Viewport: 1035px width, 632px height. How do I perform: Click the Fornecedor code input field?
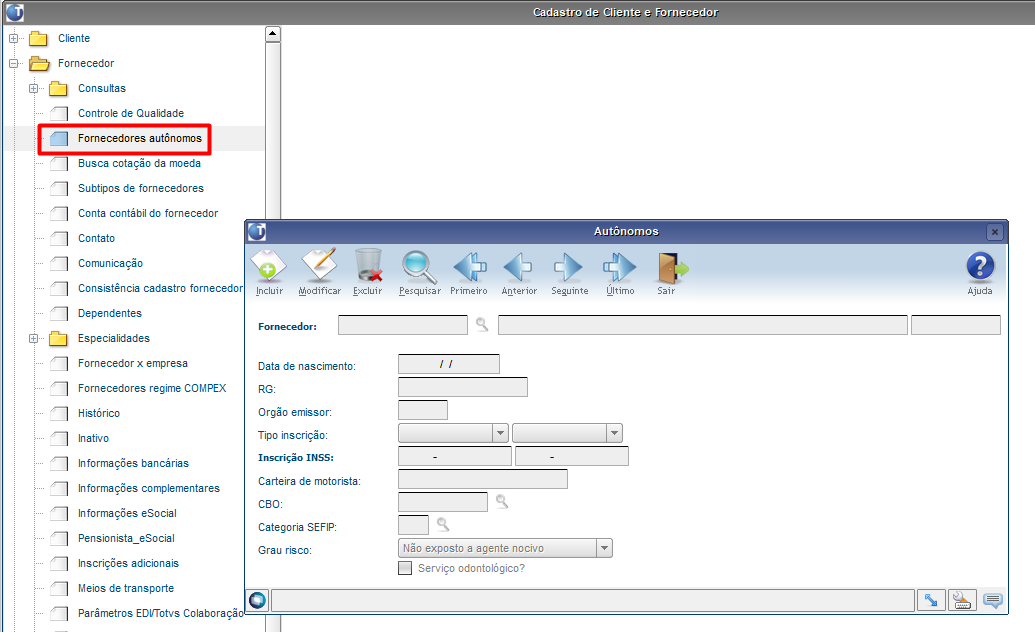pos(403,325)
